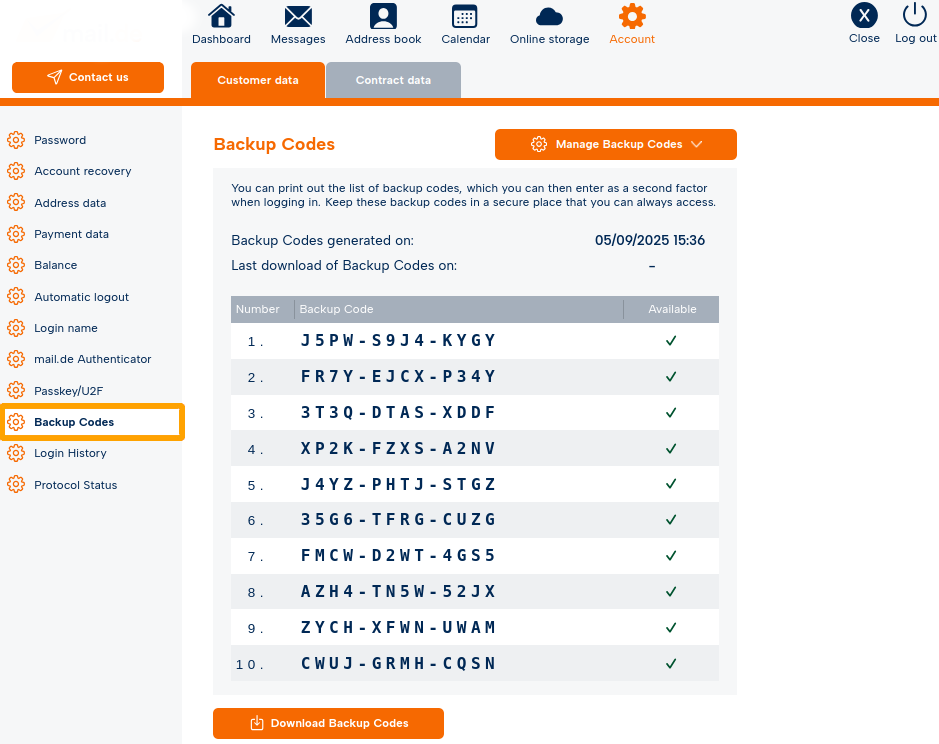Click the gear icon beside Payment data
The height and width of the screenshot is (744, 939).
(16, 234)
